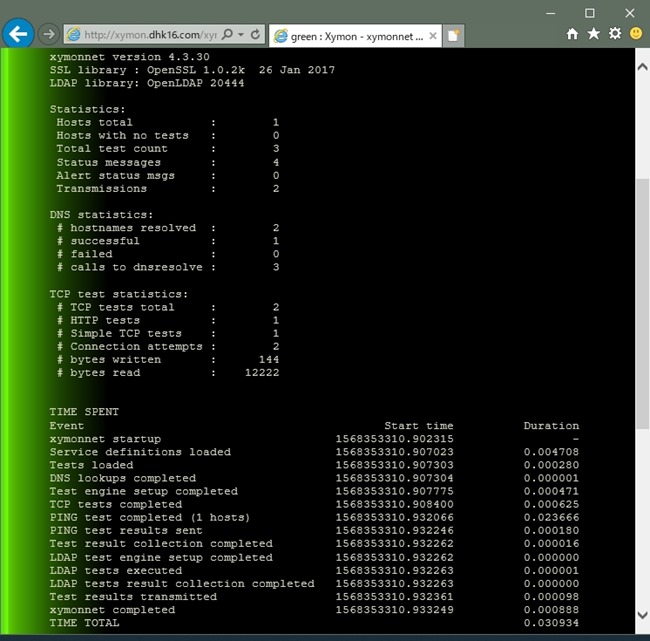Select the green : Xymon - xymonnet tab
The width and height of the screenshot is (650, 641).
point(355,36)
